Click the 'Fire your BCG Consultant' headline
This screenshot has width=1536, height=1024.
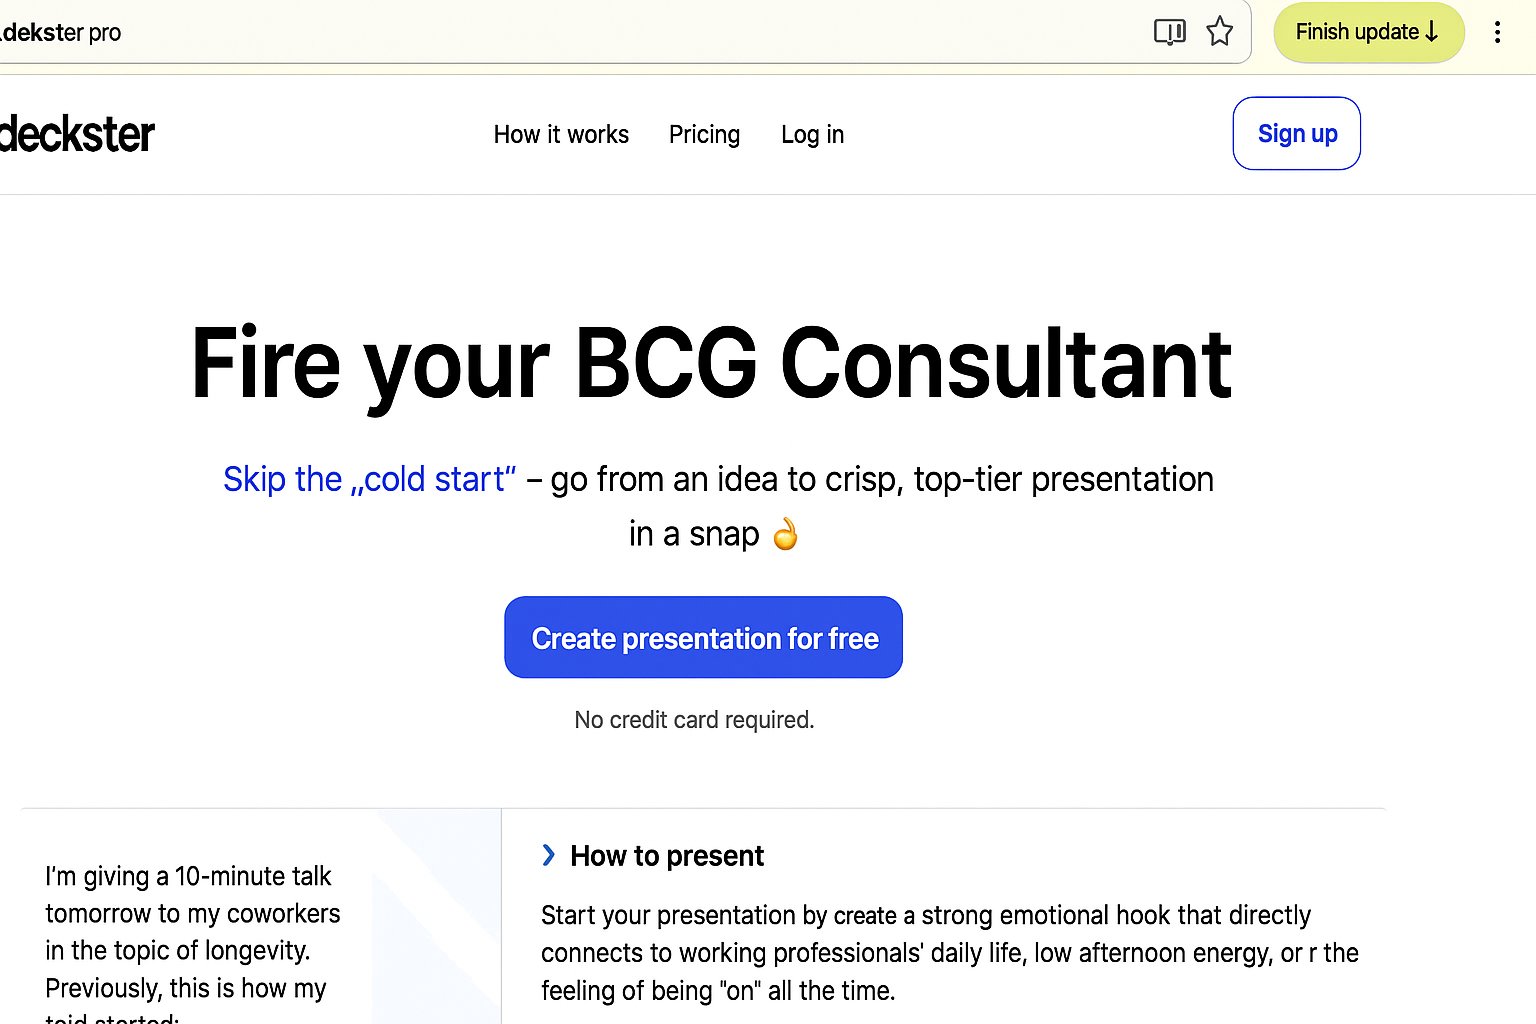click(711, 364)
